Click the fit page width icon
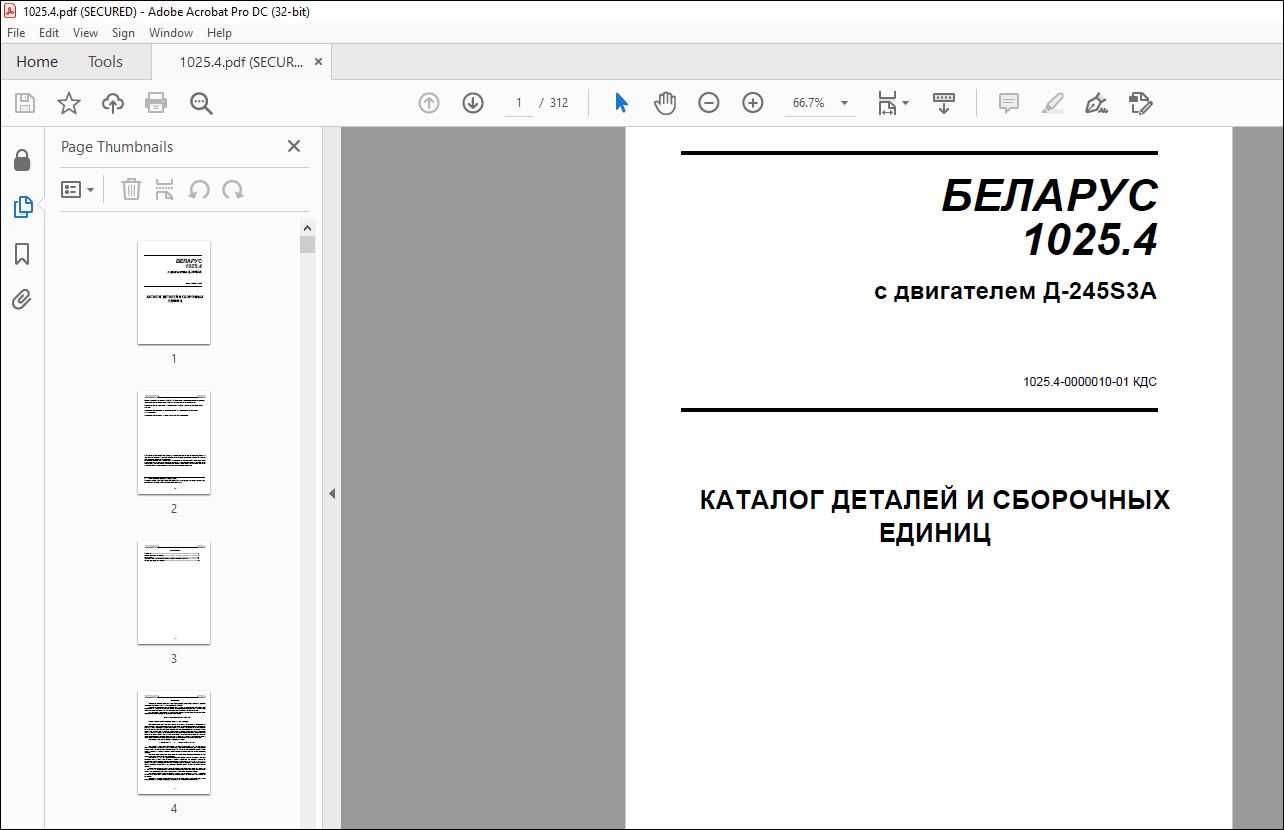Viewport: 1284px width, 830px height. [887, 103]
